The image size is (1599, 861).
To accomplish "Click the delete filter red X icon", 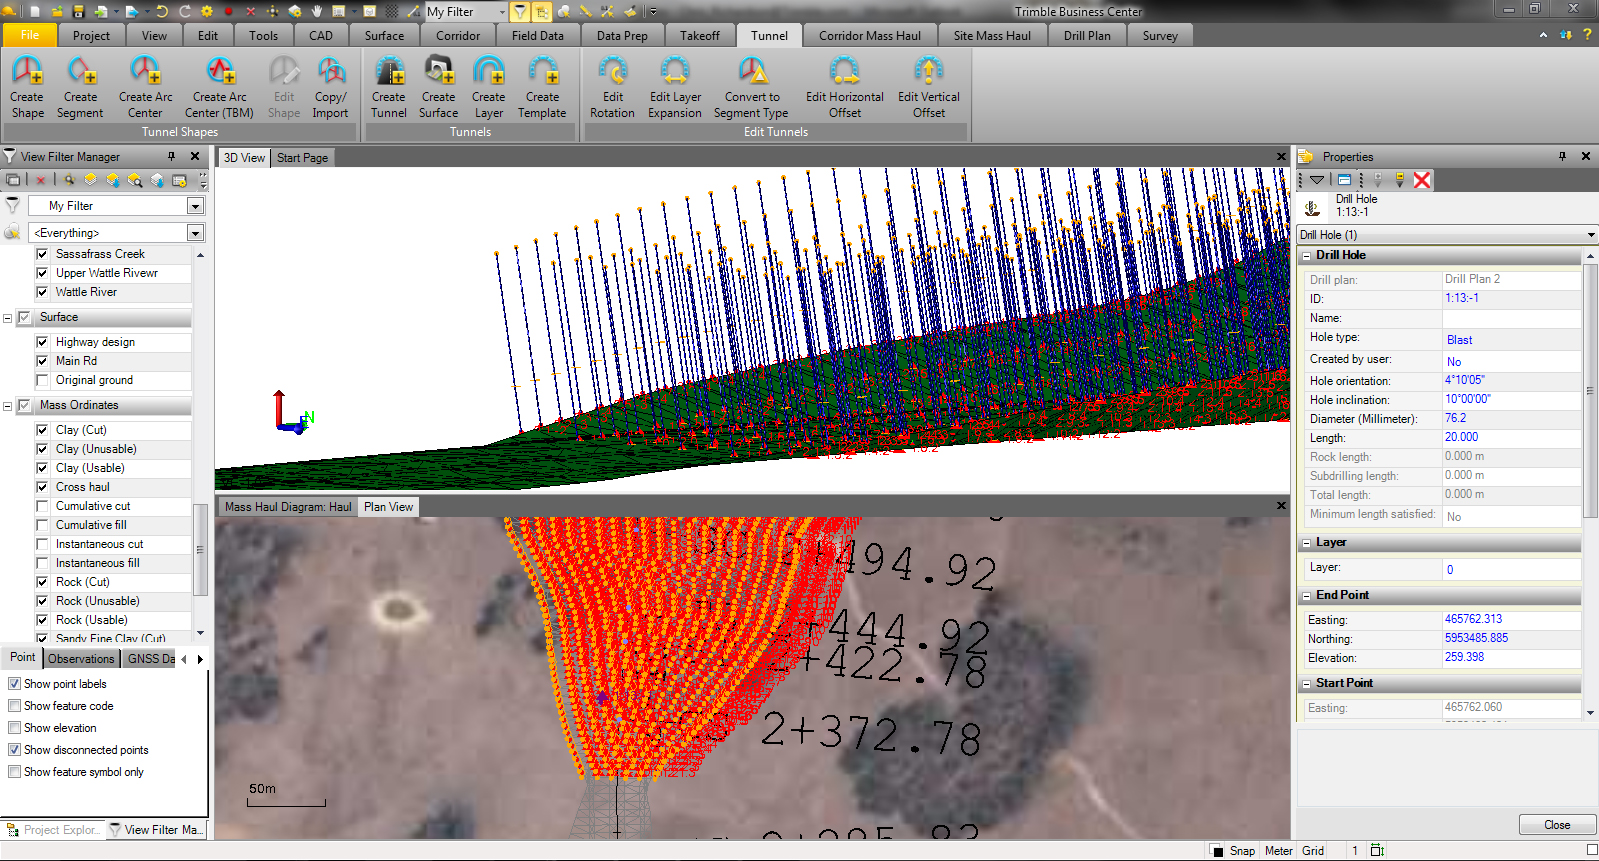I will [x=41, y=180].
